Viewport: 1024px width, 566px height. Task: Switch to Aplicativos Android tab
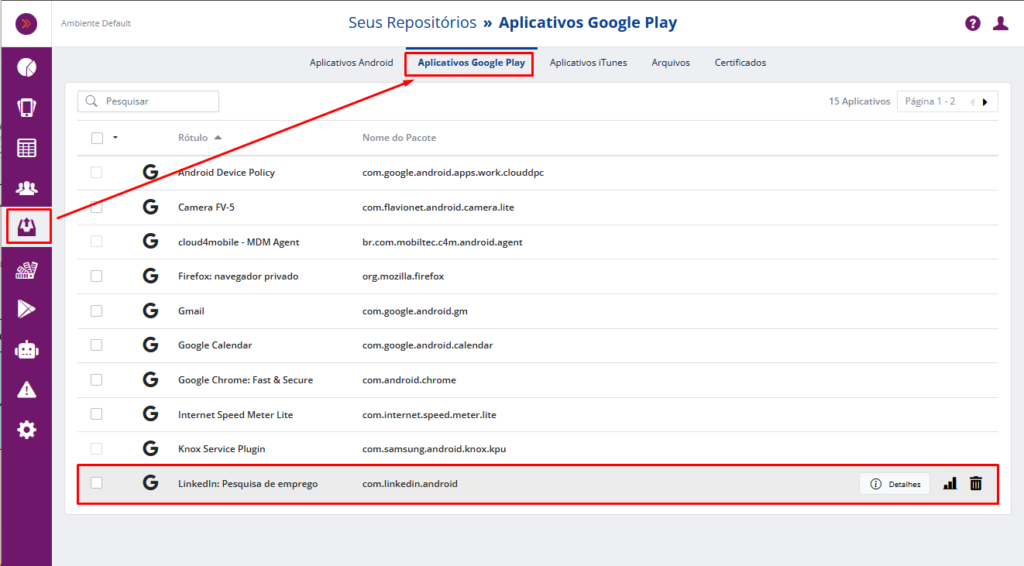[351, 63]
